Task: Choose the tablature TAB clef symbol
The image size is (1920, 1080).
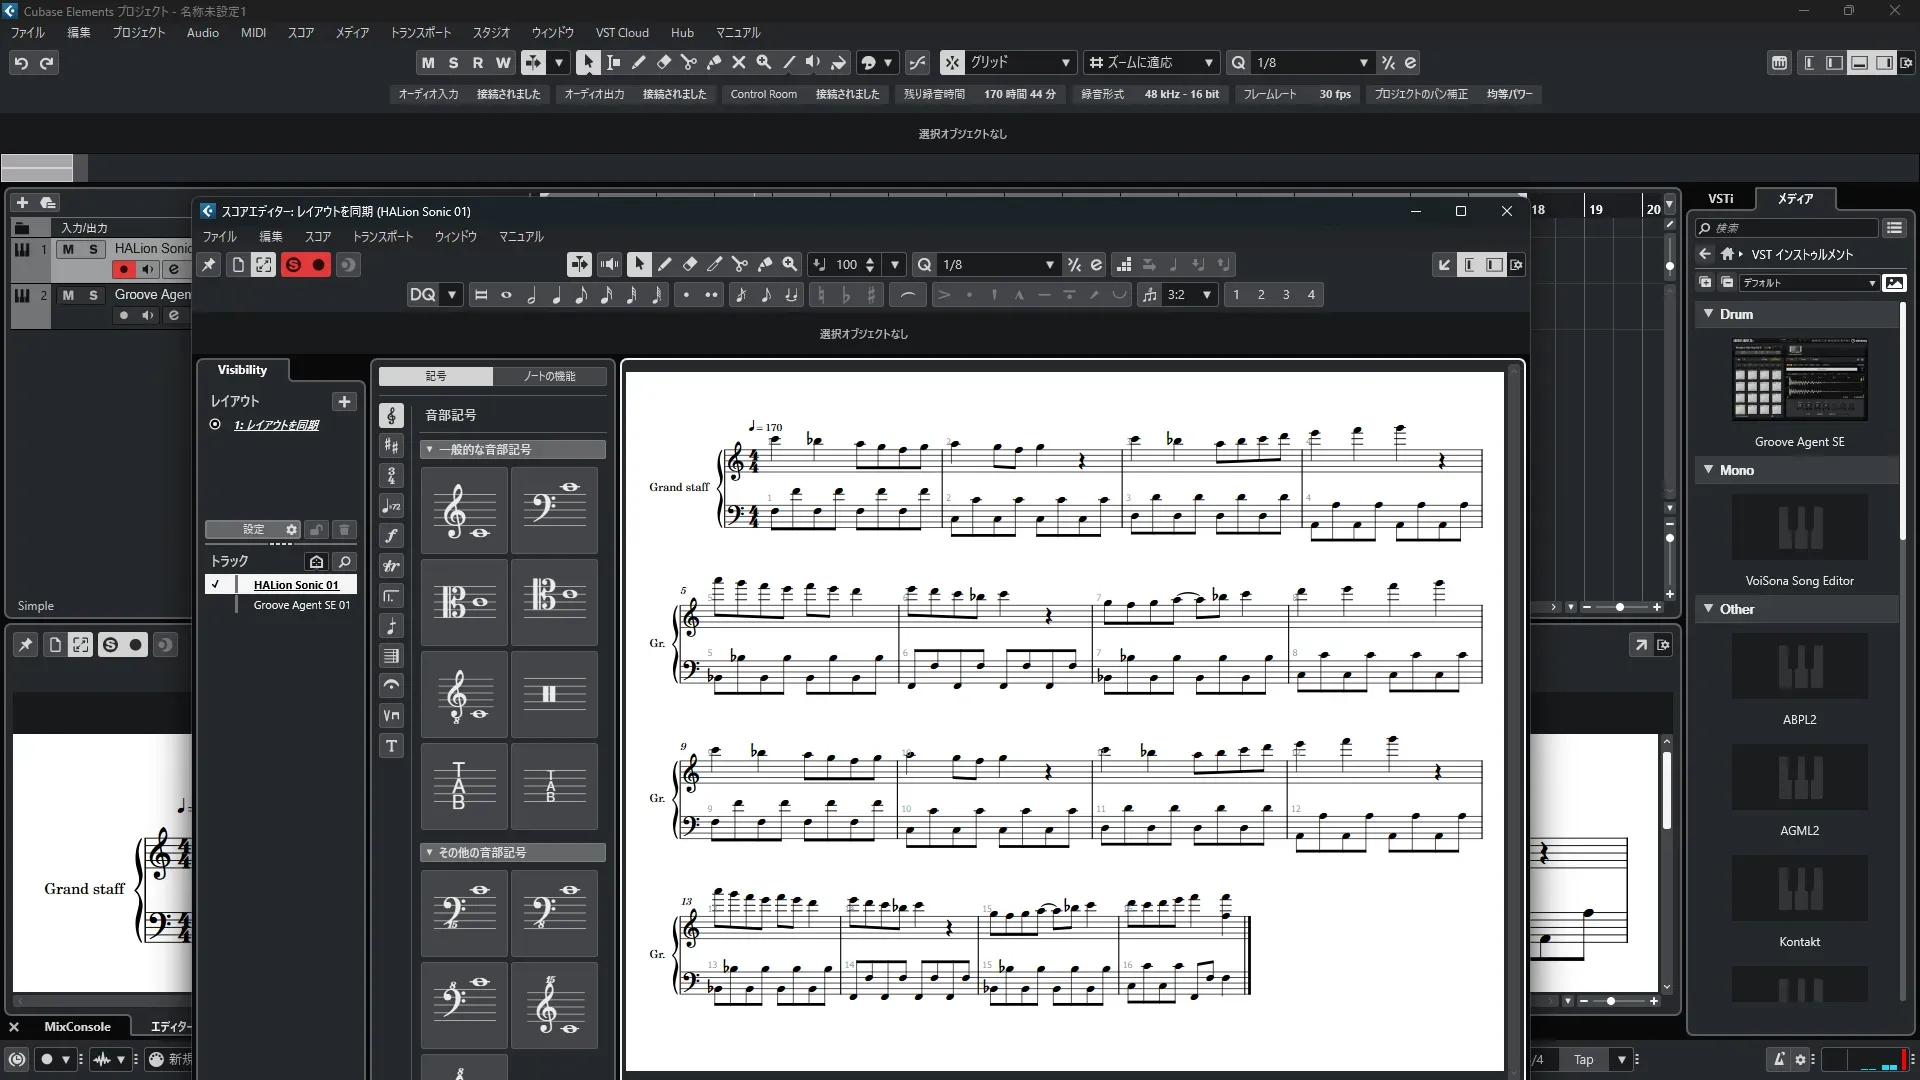Action: coord(464,786)
